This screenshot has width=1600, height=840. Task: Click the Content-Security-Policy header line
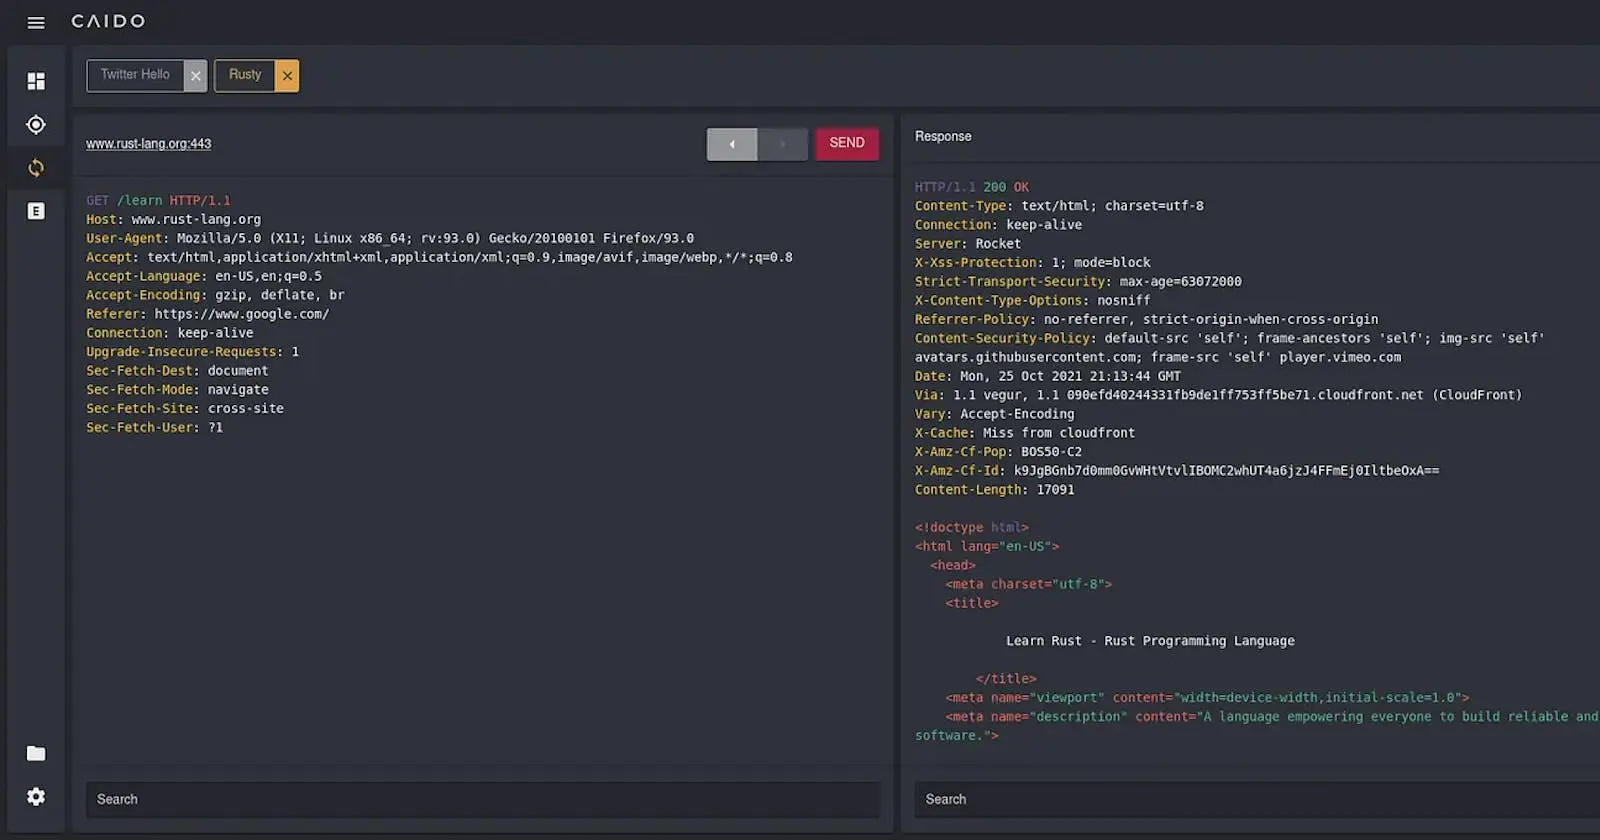pyautogui.click(x=1230, y=349)
